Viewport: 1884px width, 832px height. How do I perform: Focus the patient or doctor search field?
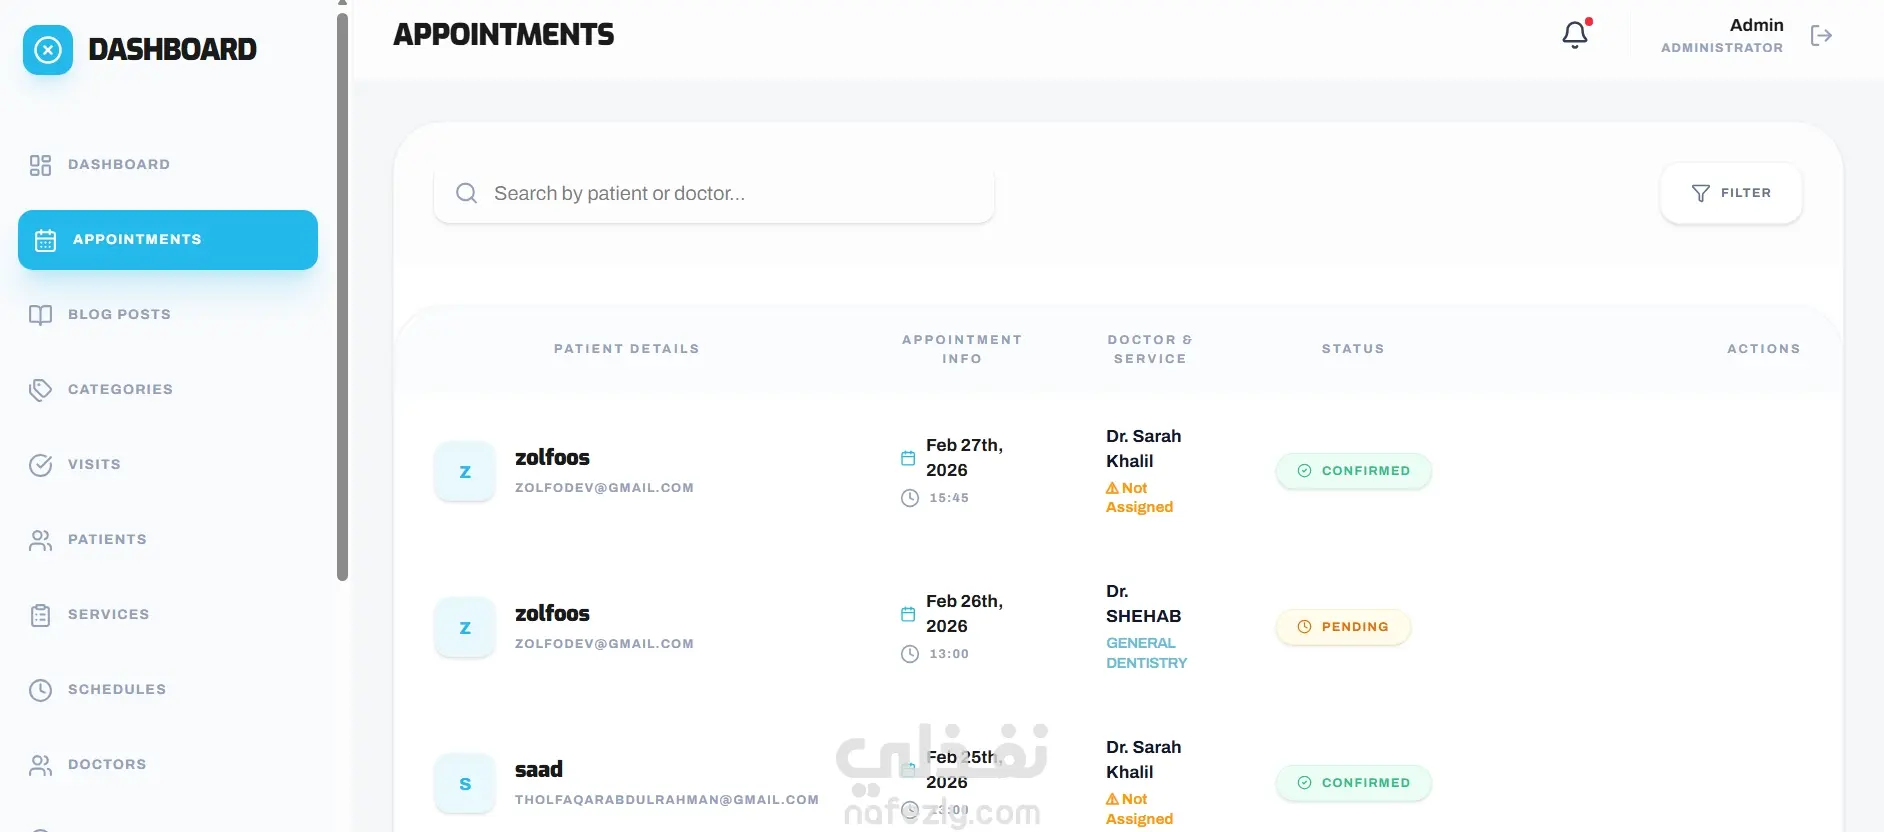pos(714,193)
